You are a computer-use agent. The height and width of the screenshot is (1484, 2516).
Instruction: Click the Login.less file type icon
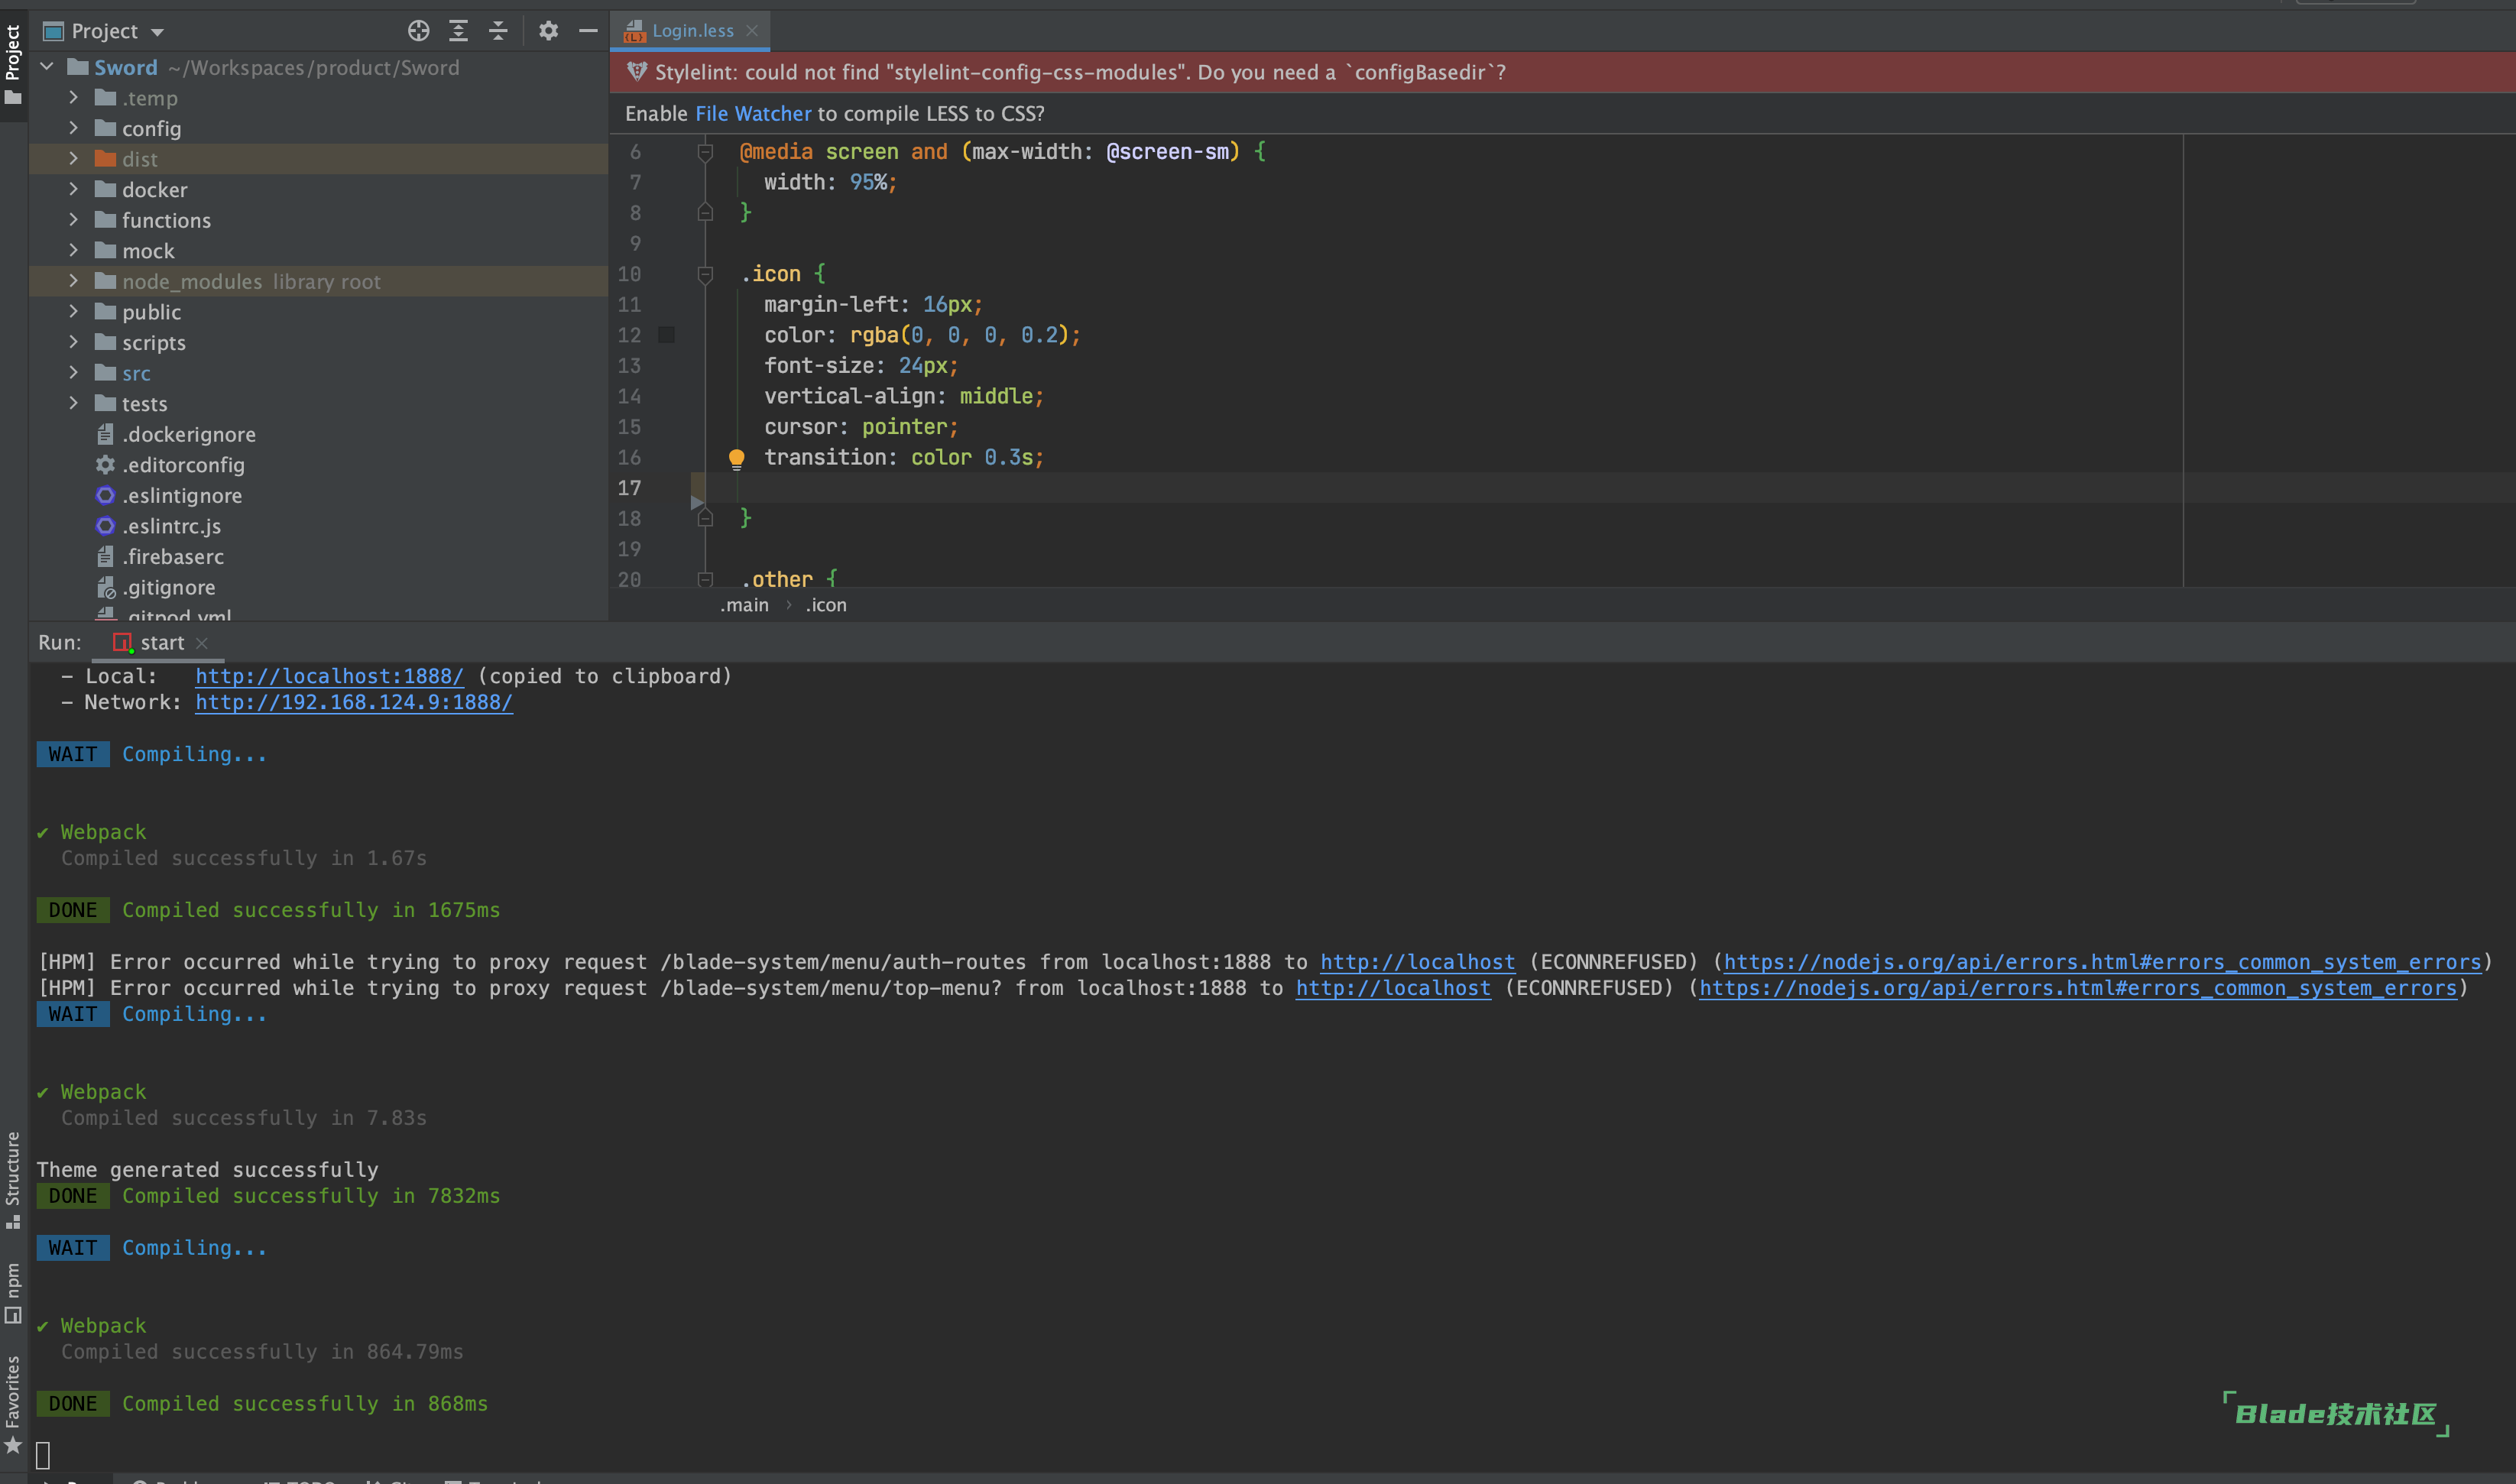point(634,31)
